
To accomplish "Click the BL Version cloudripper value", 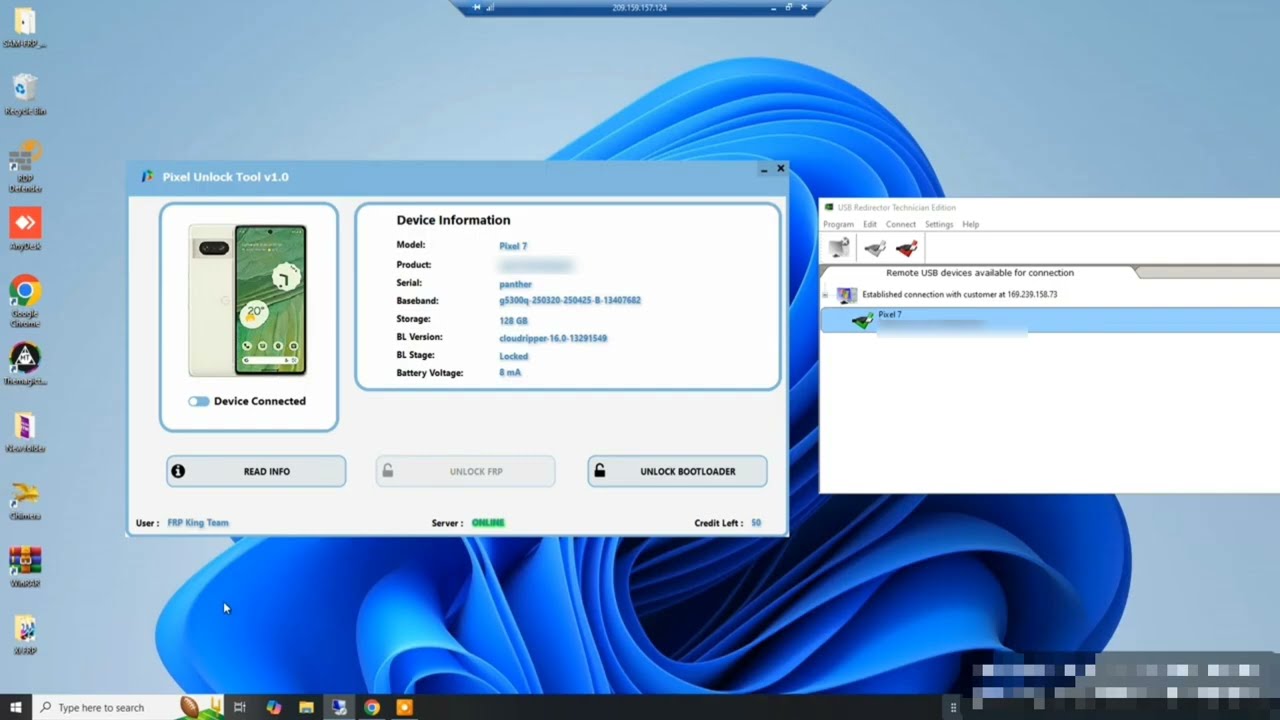I will tap(553, 338).
